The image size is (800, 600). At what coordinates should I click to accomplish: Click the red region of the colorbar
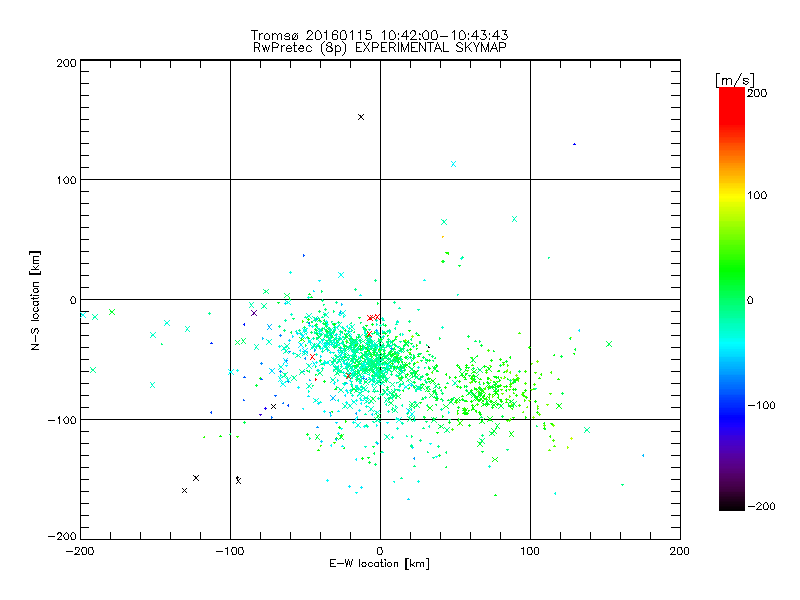pyautogui.click(x=732, y=105)
